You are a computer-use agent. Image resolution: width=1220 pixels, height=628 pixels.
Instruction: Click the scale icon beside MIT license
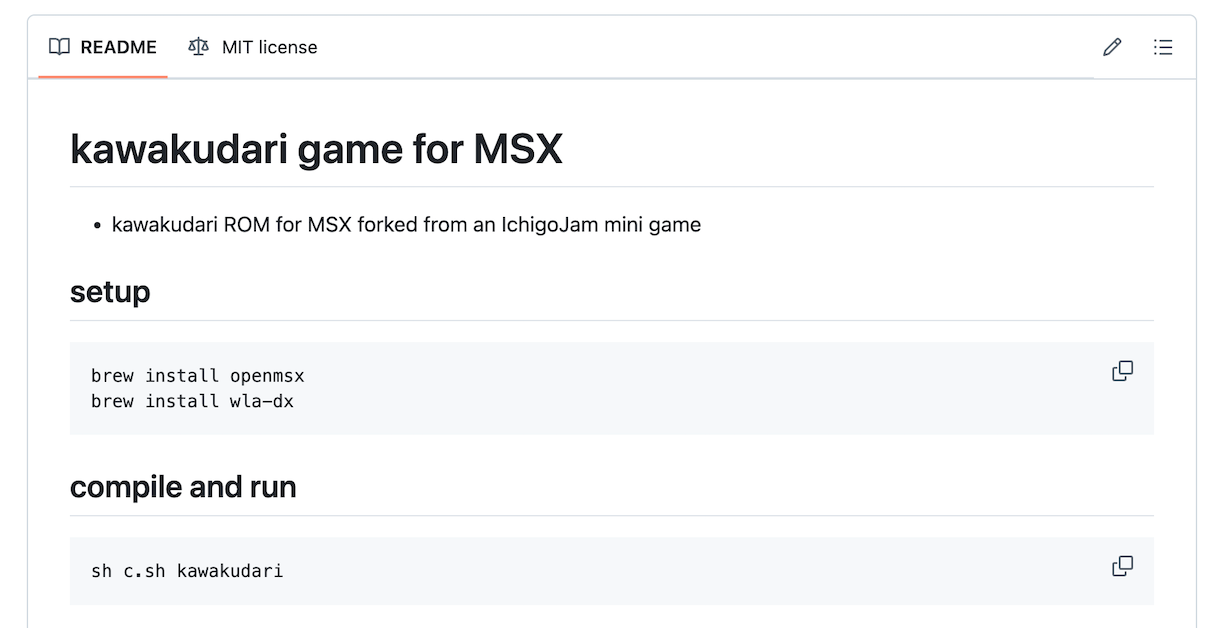pos(199,47)
